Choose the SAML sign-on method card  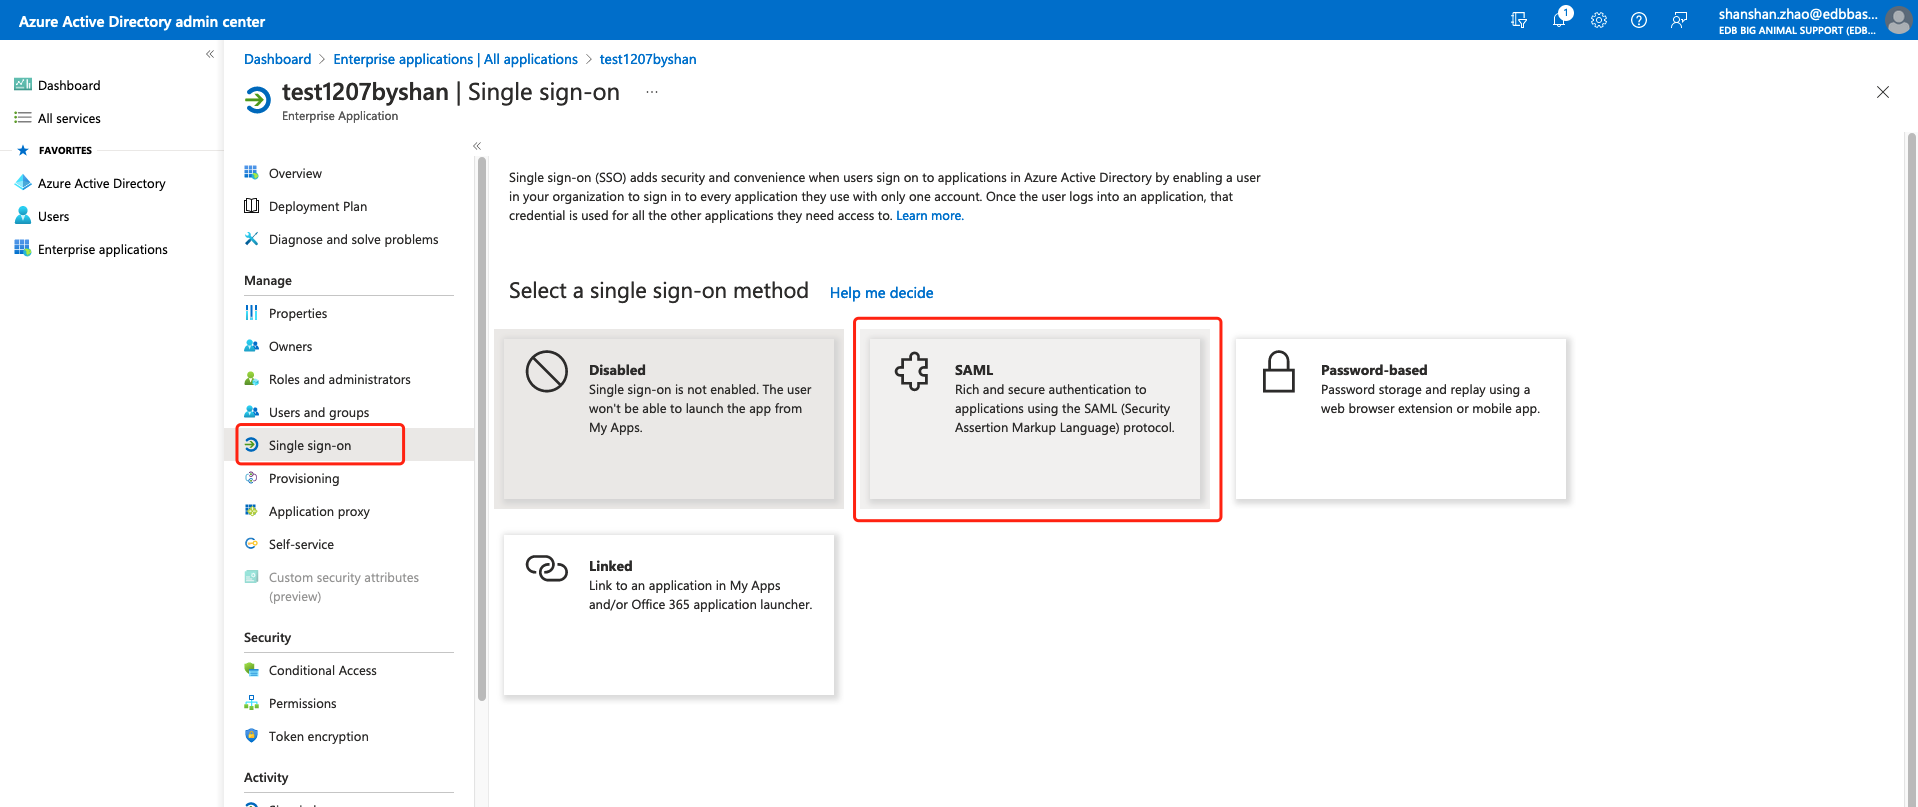tap(1035, 419)
